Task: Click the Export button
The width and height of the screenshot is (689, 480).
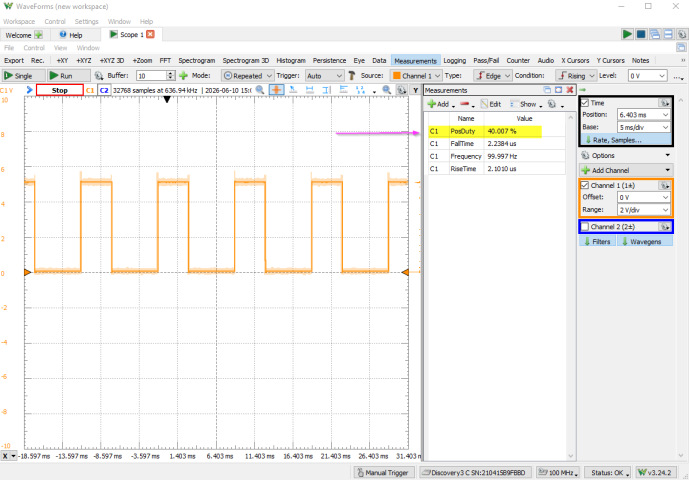Action: (14, 61)
